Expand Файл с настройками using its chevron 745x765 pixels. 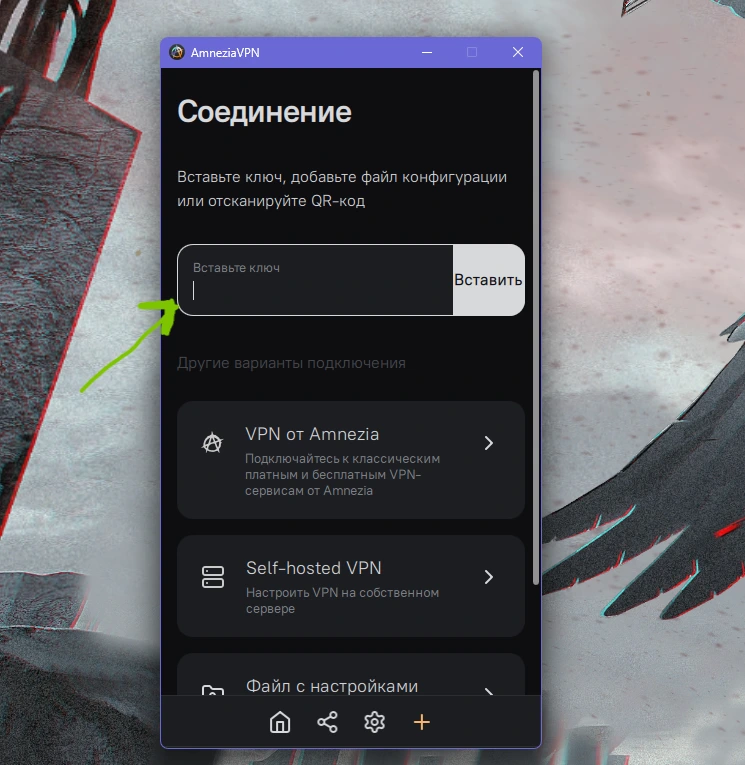point(488,691)
